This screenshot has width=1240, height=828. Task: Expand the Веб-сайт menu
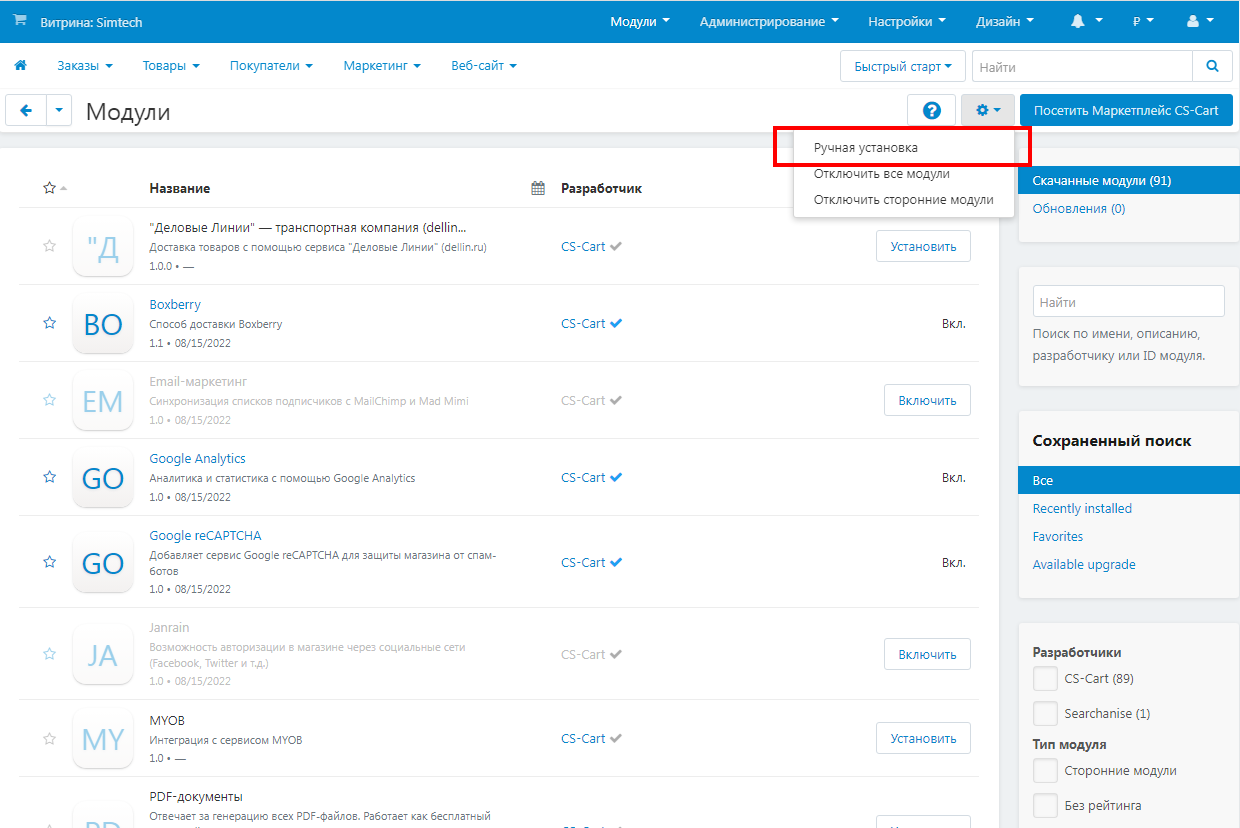point(484,66)
